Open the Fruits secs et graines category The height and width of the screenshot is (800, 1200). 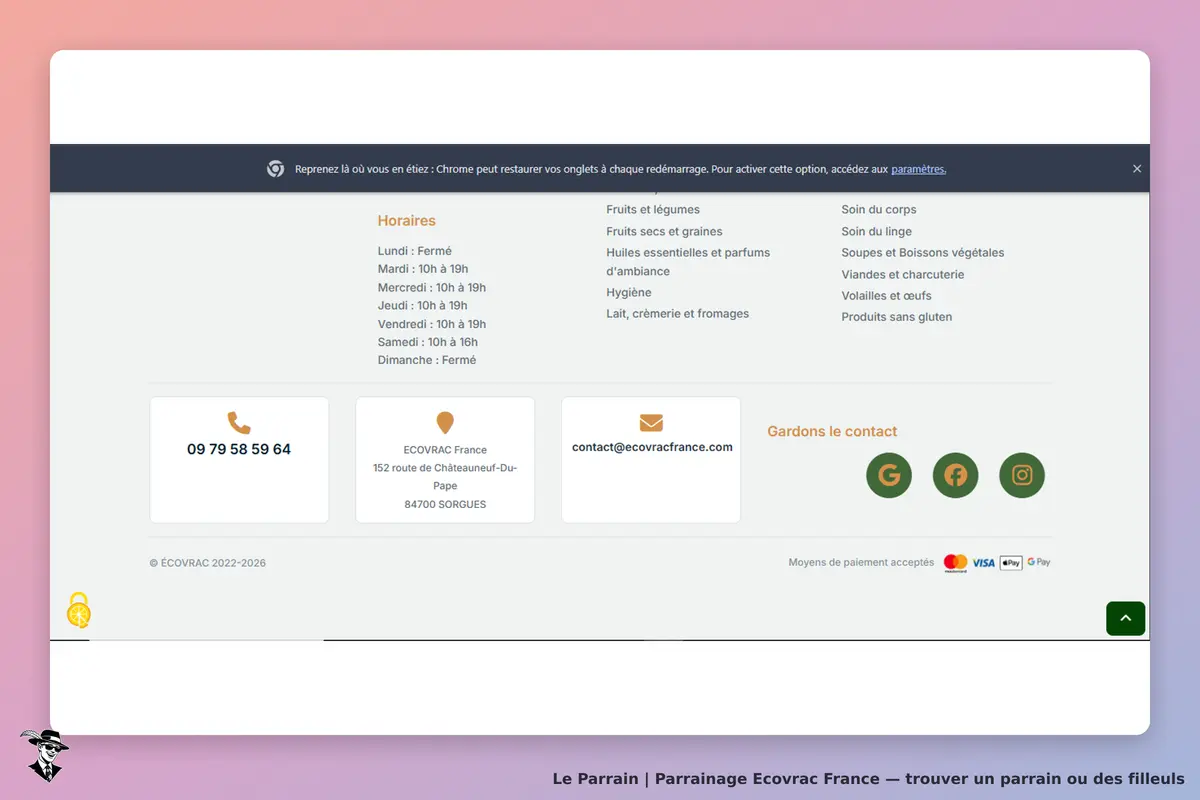[x=664, y=231]
